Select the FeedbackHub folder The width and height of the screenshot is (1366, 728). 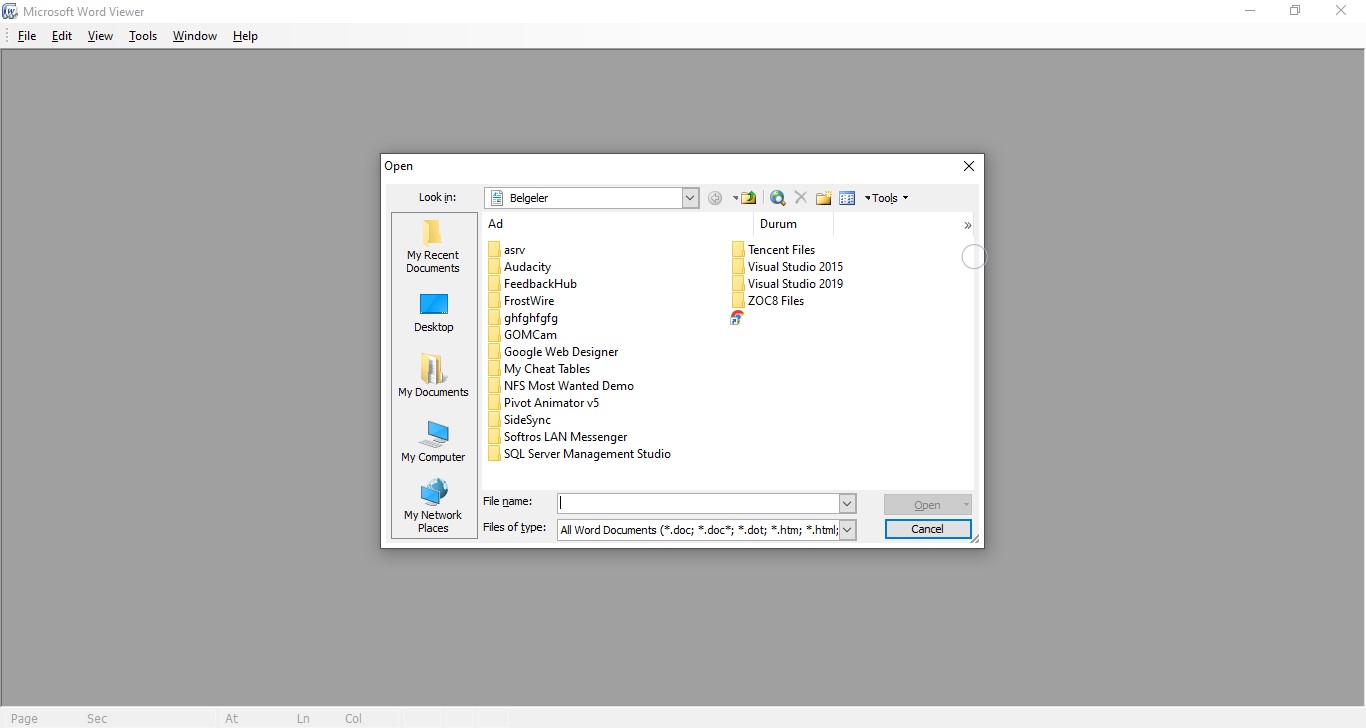point(532,284)
